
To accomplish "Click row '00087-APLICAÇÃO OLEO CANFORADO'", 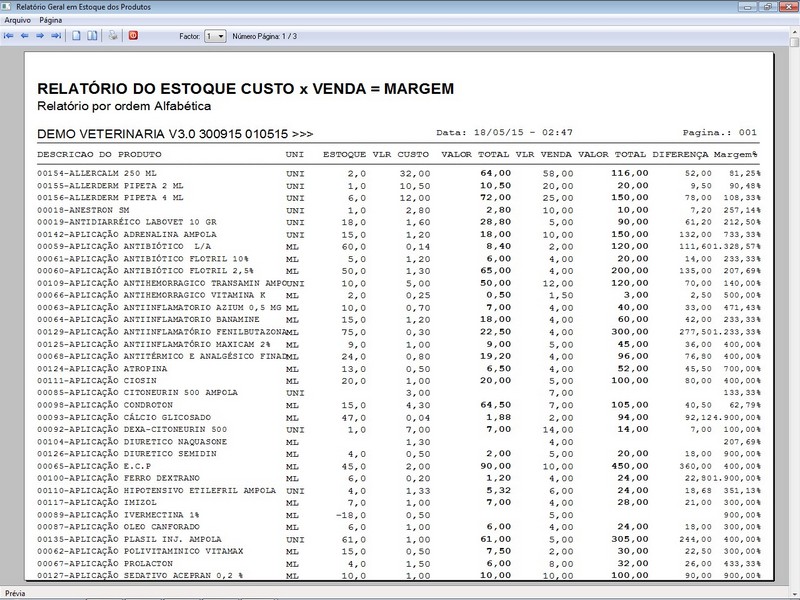I will click(398, 527).
